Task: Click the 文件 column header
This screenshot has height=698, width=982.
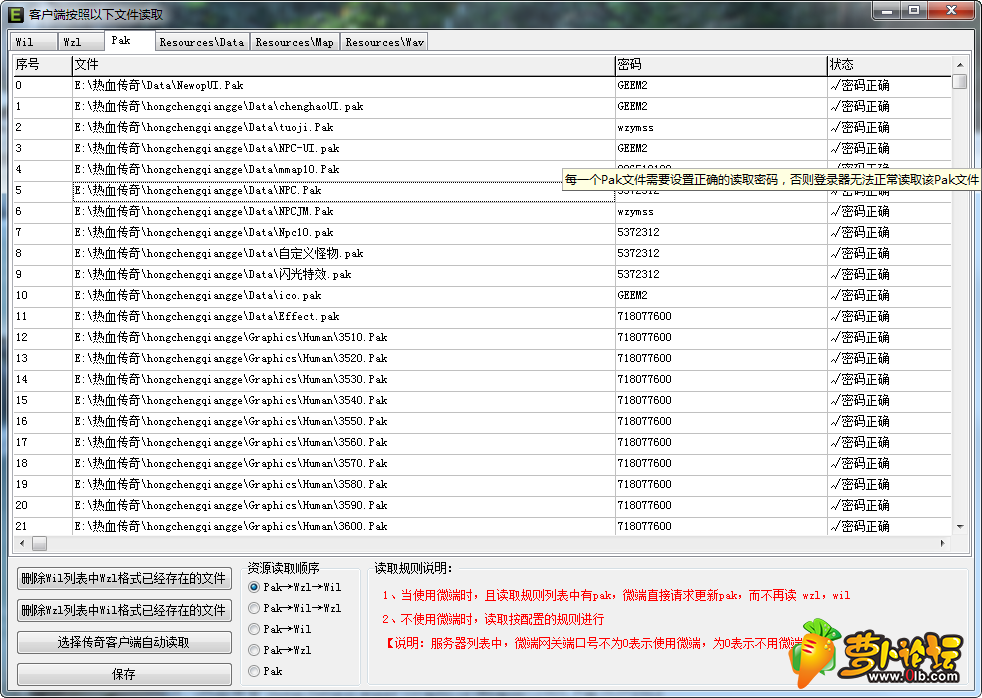Action: [x=343, y=64]
